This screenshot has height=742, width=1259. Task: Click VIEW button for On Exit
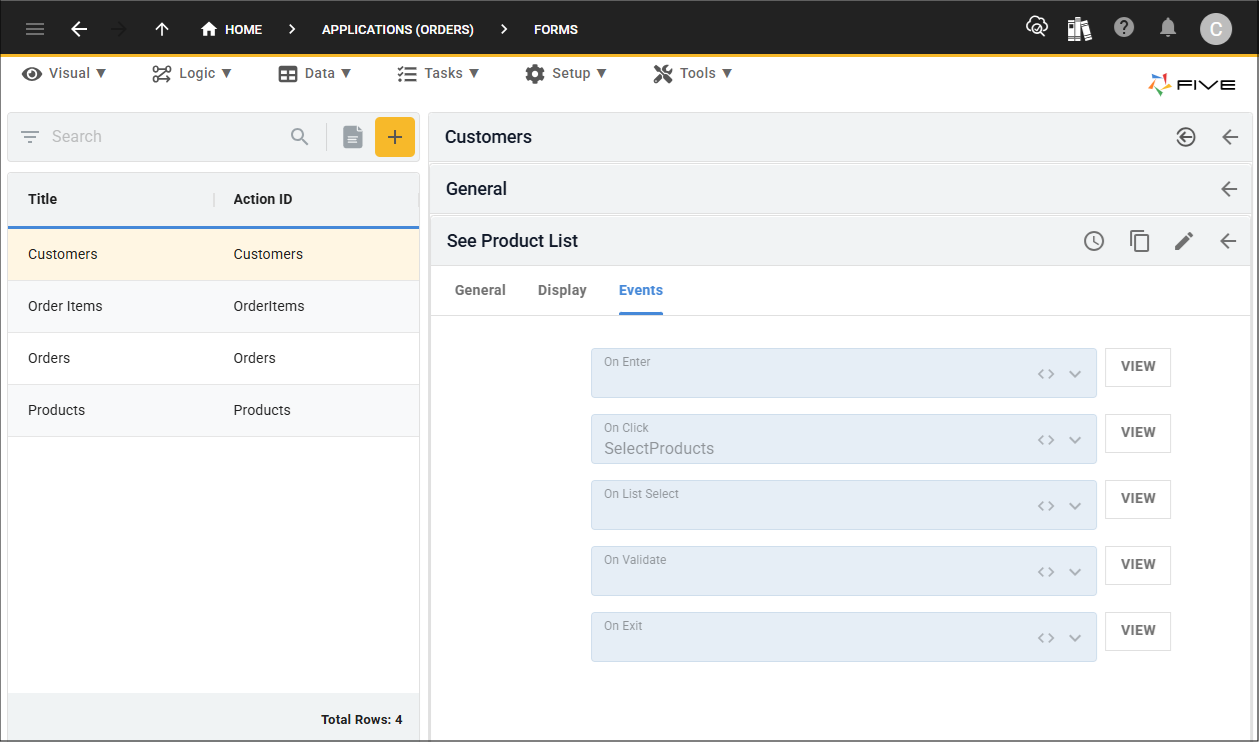point(1138,631)
